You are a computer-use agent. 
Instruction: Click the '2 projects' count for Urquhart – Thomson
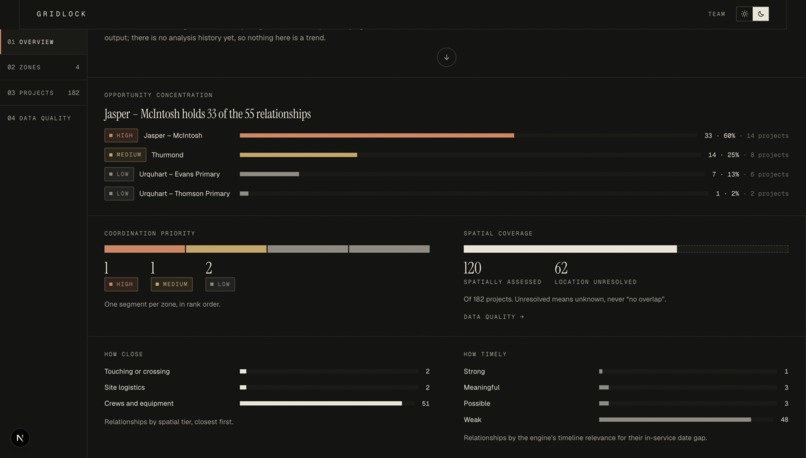[x=769, y=194]
